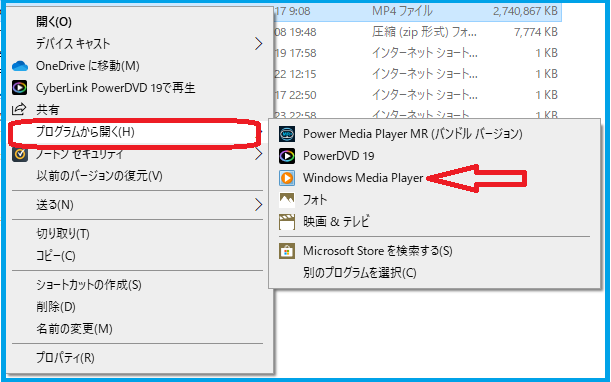
Task: Choose CyberLink PowerDVD 19で再生
Action: click(x=115, y=88)
